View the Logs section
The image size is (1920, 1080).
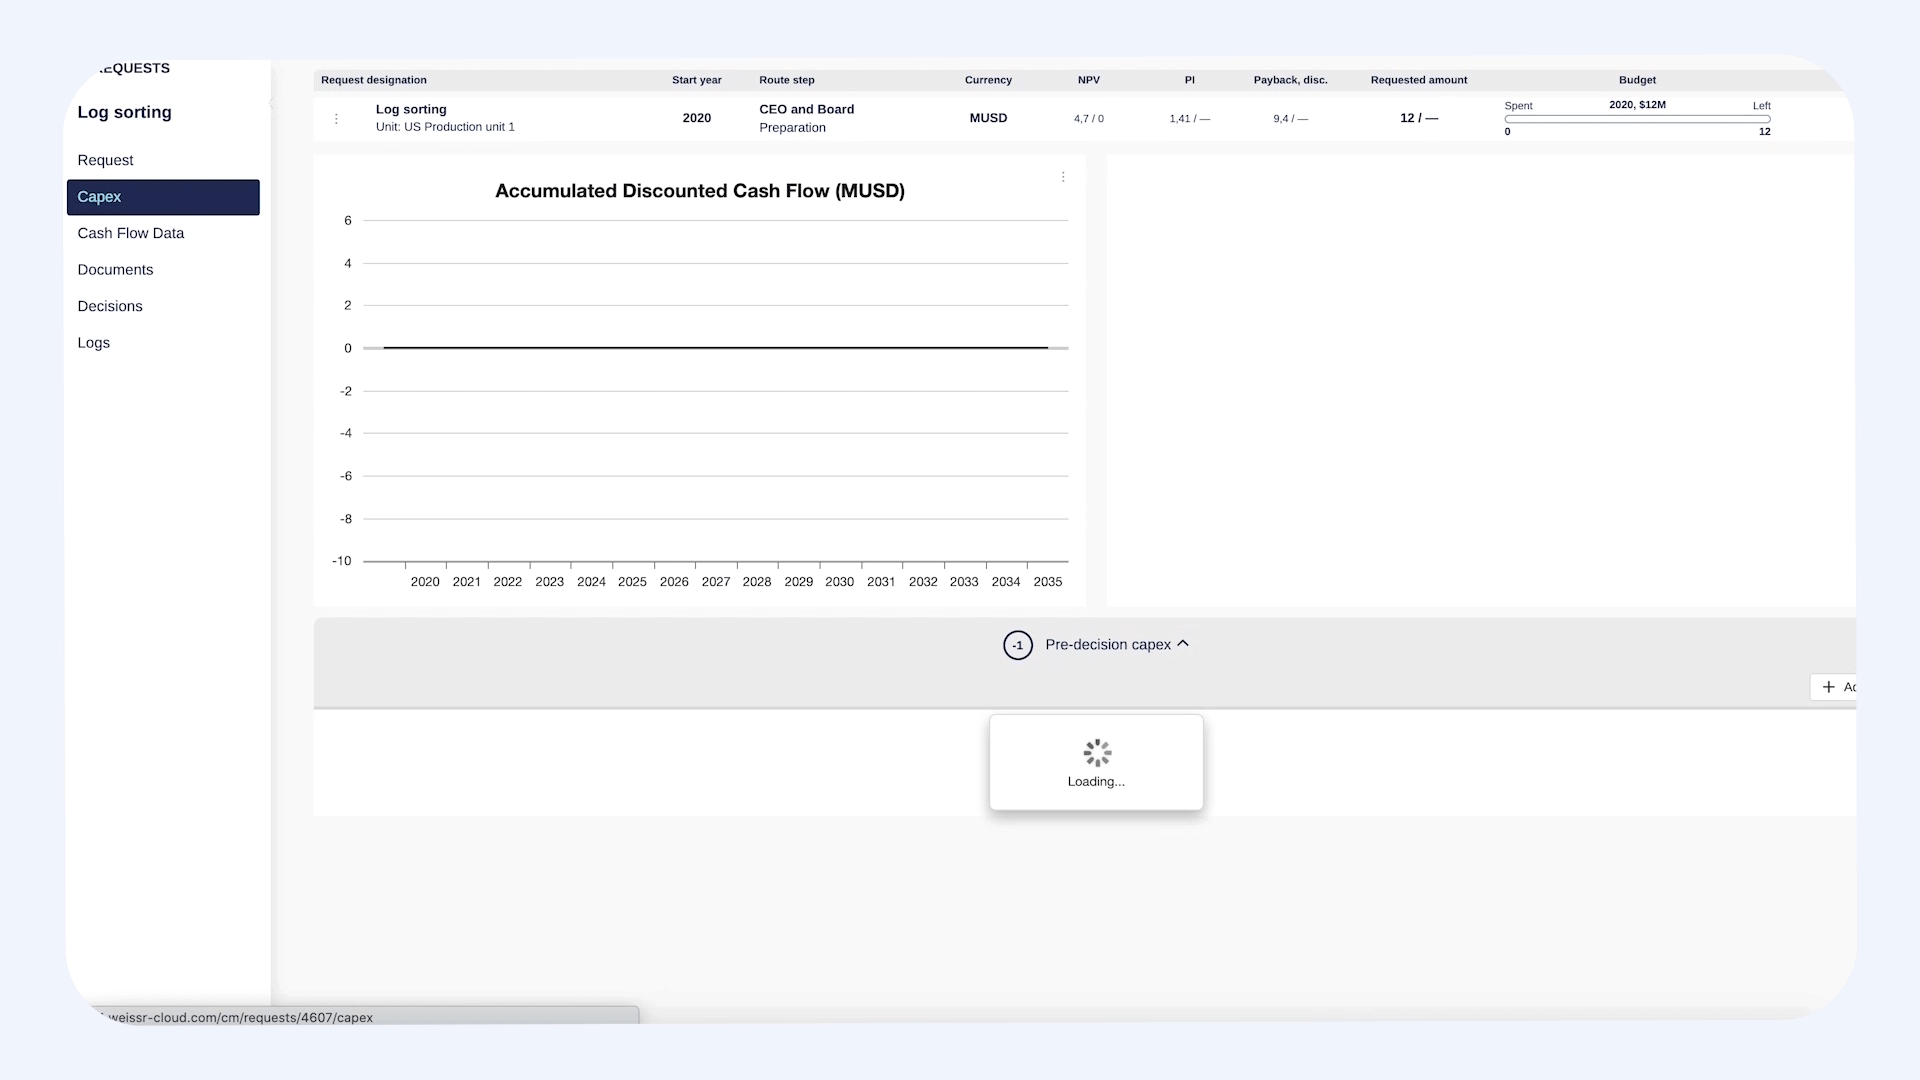point(93,342)
